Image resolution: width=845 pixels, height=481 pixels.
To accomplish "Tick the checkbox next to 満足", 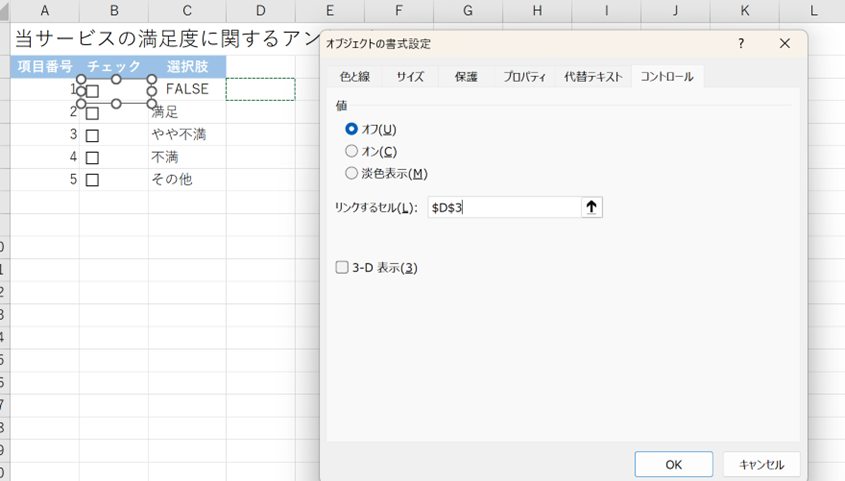I will pyautogui.click(x=92, y=113).
